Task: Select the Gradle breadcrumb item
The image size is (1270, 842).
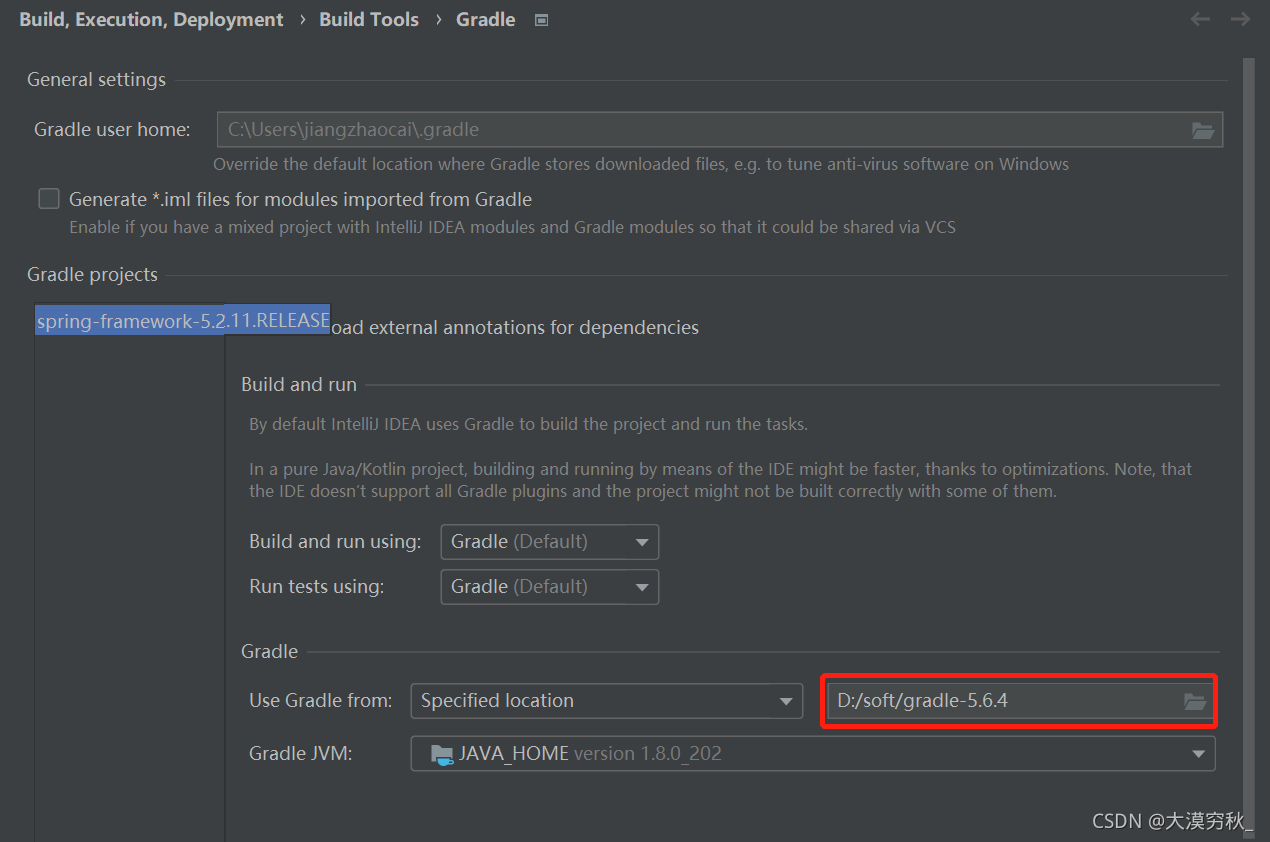Action: point(485,20)
